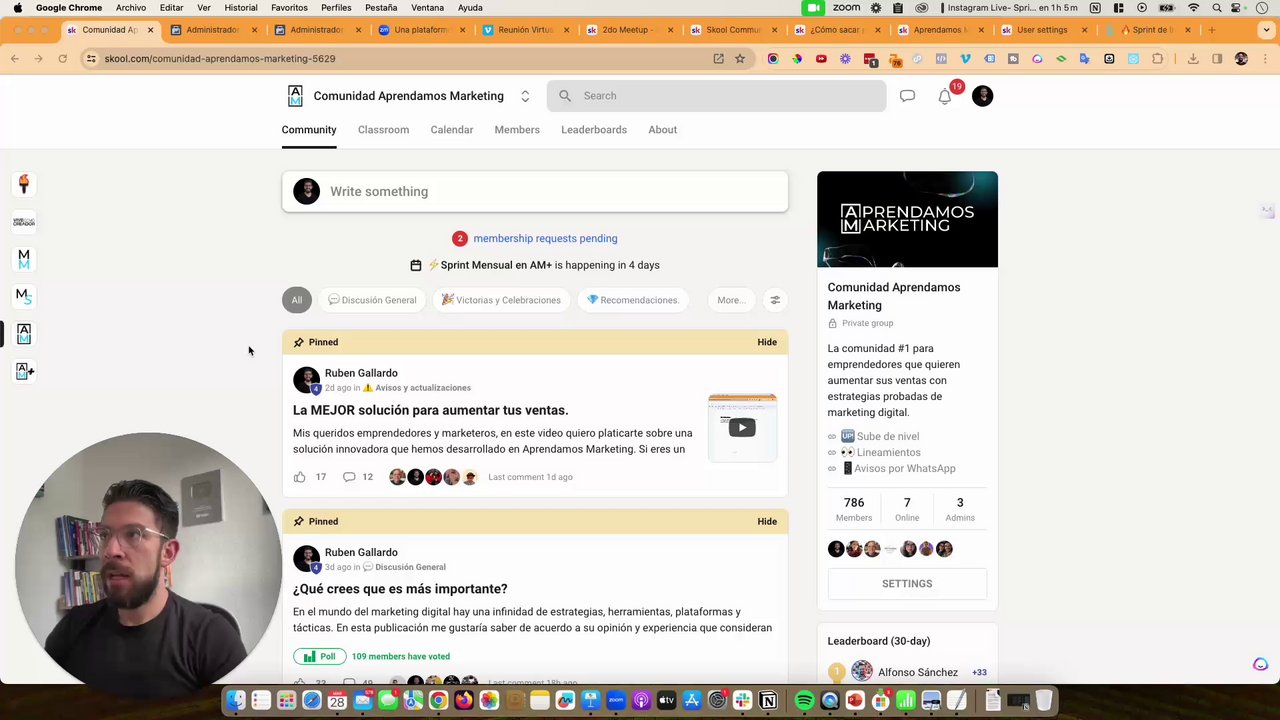Open the Members tab
1280x720 pixels.
pyautogui.click(x=517, y=130)
